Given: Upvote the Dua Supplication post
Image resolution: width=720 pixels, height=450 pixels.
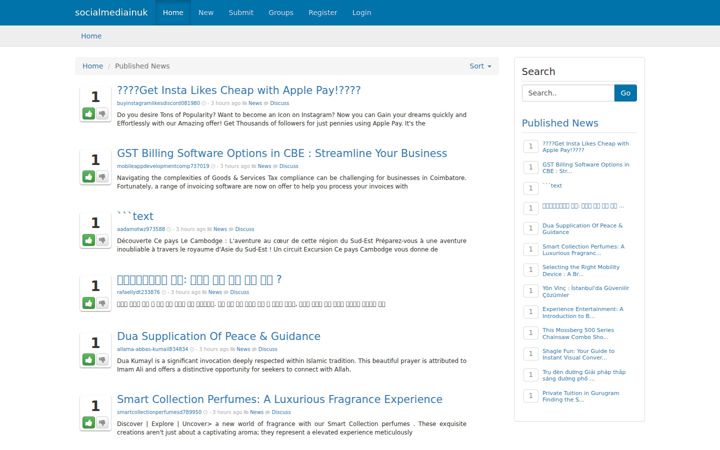Looking at the screenshot, I should (x=89, y=360).
